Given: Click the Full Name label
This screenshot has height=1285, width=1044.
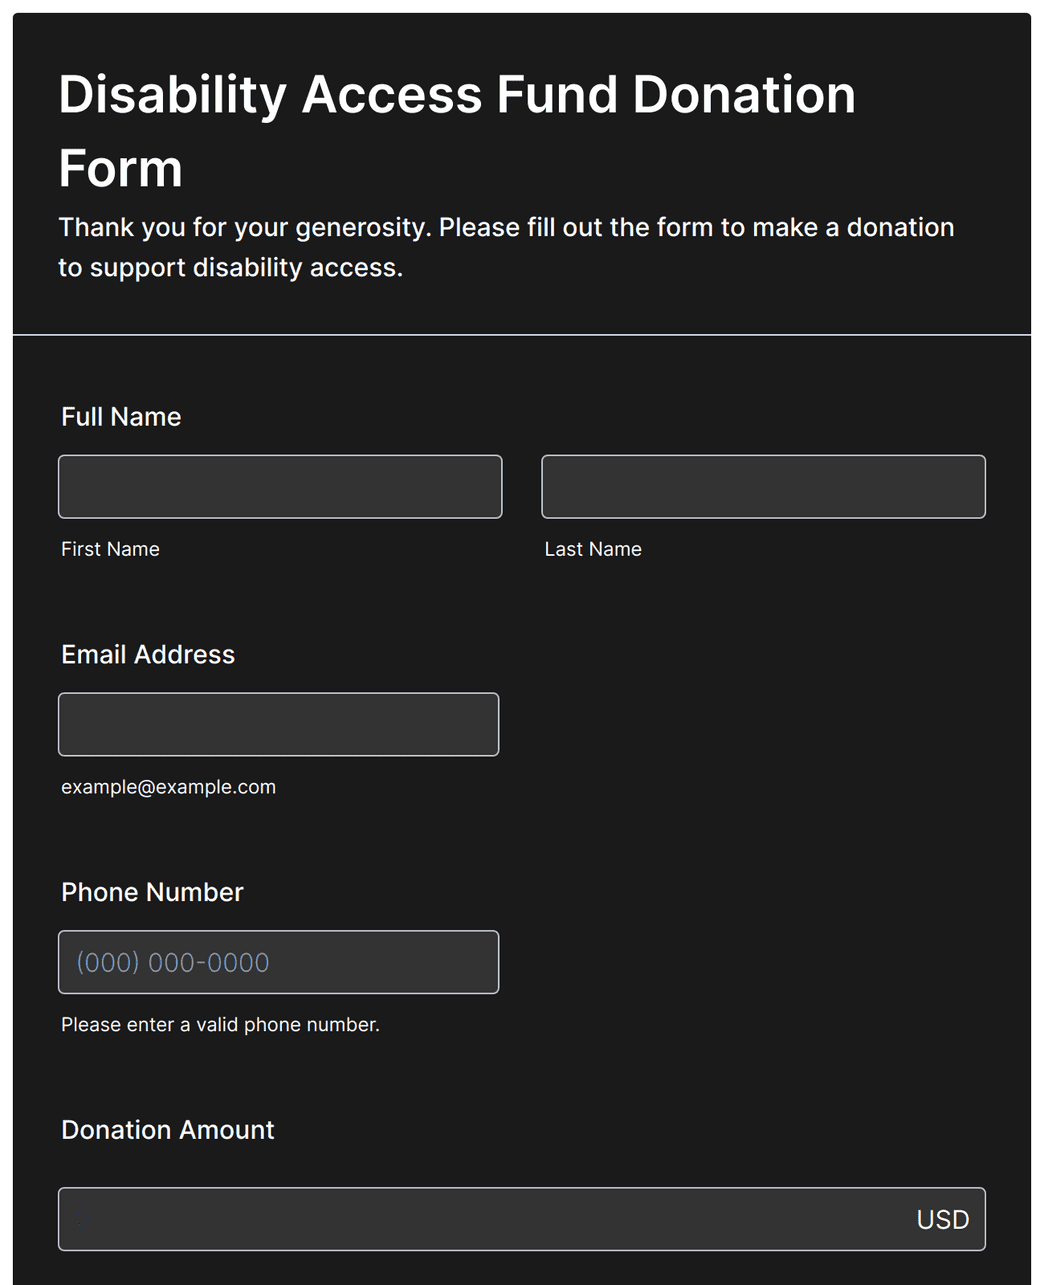Looking at the screenshot, I should [121, 417].
